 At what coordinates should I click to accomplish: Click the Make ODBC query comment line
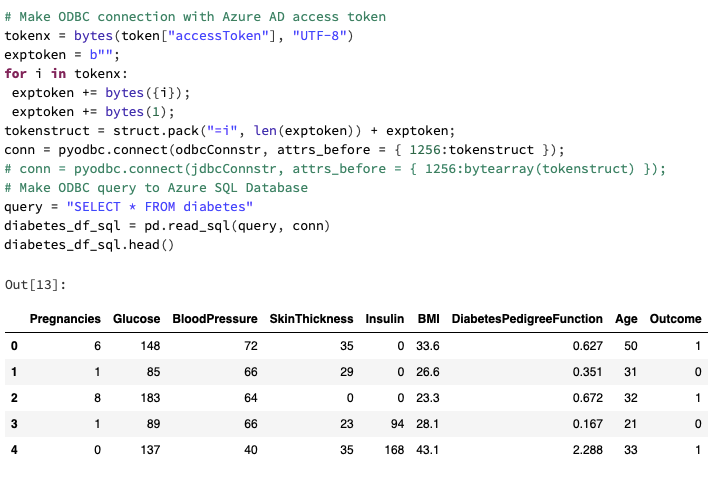(x=156, y=187)
